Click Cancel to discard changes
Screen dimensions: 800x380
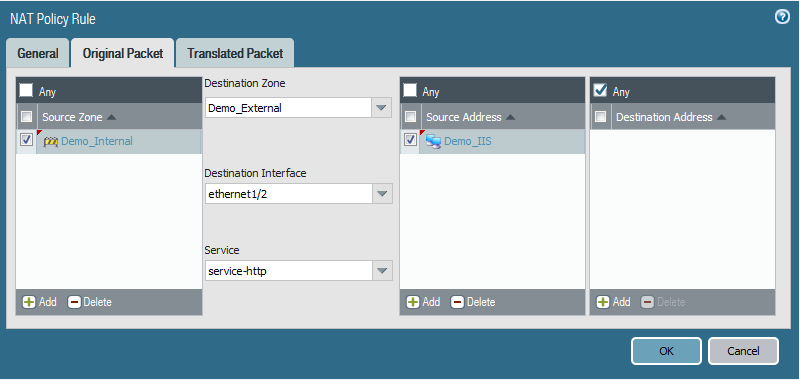pos(743,351)
